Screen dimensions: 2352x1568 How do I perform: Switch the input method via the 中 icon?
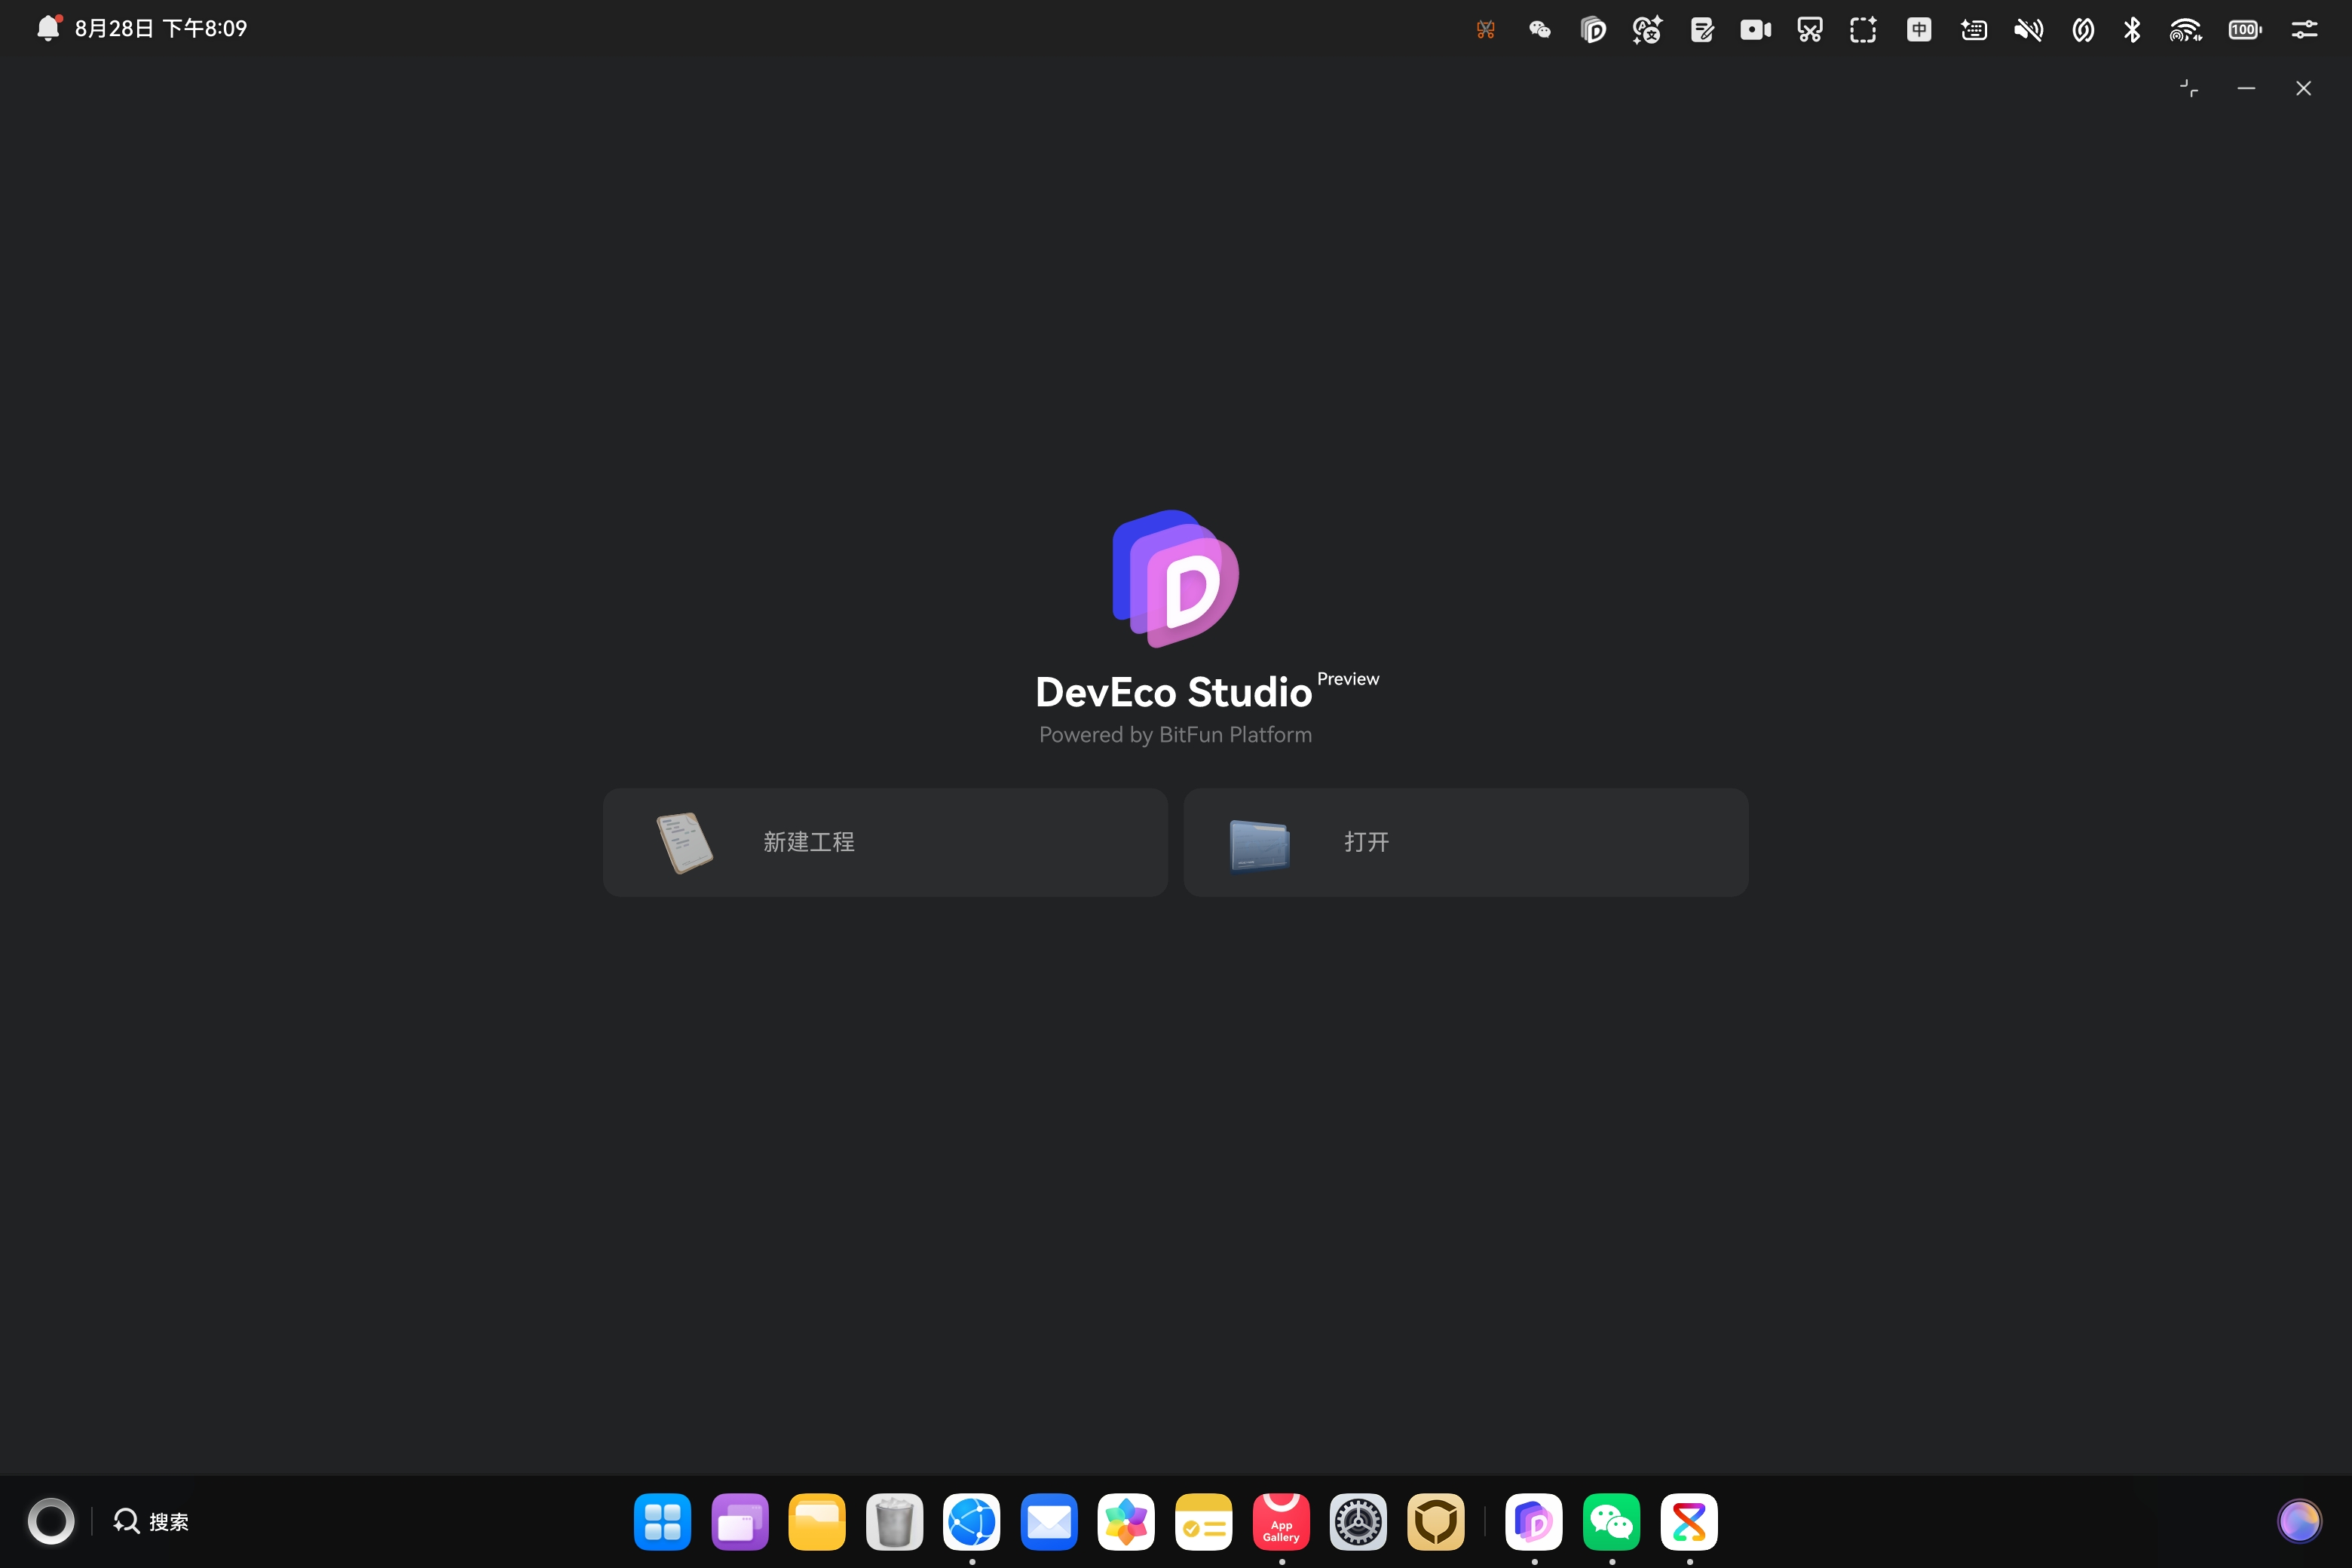(x=1919, y=30)
